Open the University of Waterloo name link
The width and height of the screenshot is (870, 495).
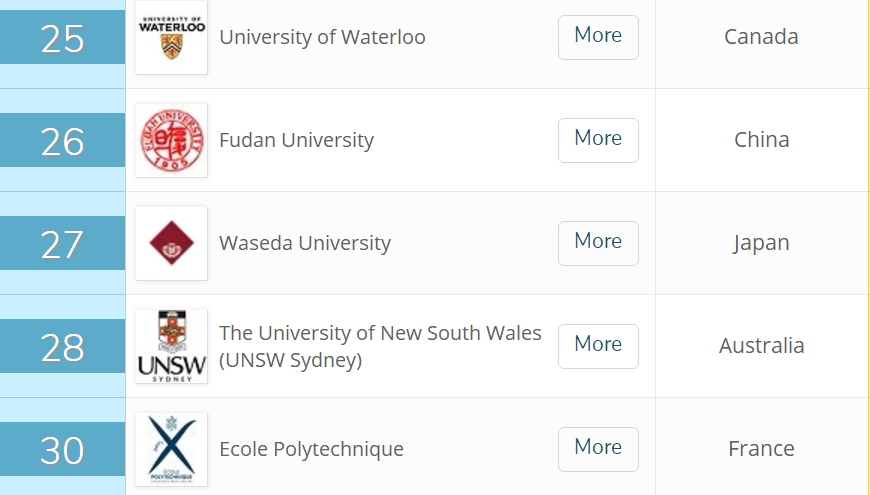pyautogui.click(x=322, y=37)
